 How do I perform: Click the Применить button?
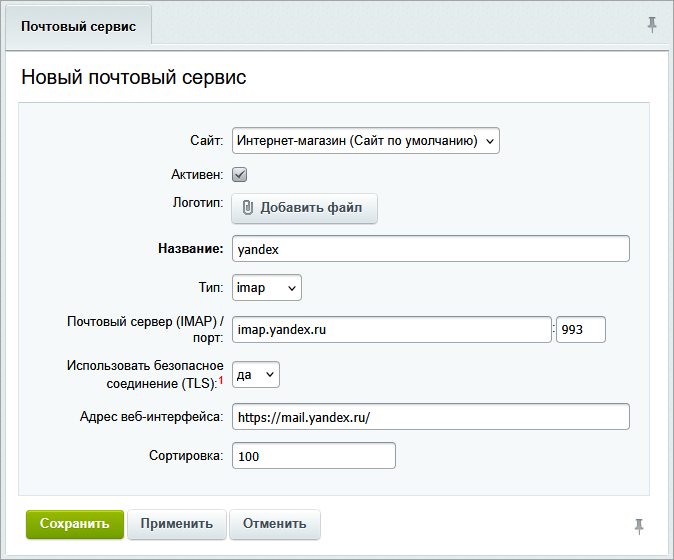tap(176, 524)
